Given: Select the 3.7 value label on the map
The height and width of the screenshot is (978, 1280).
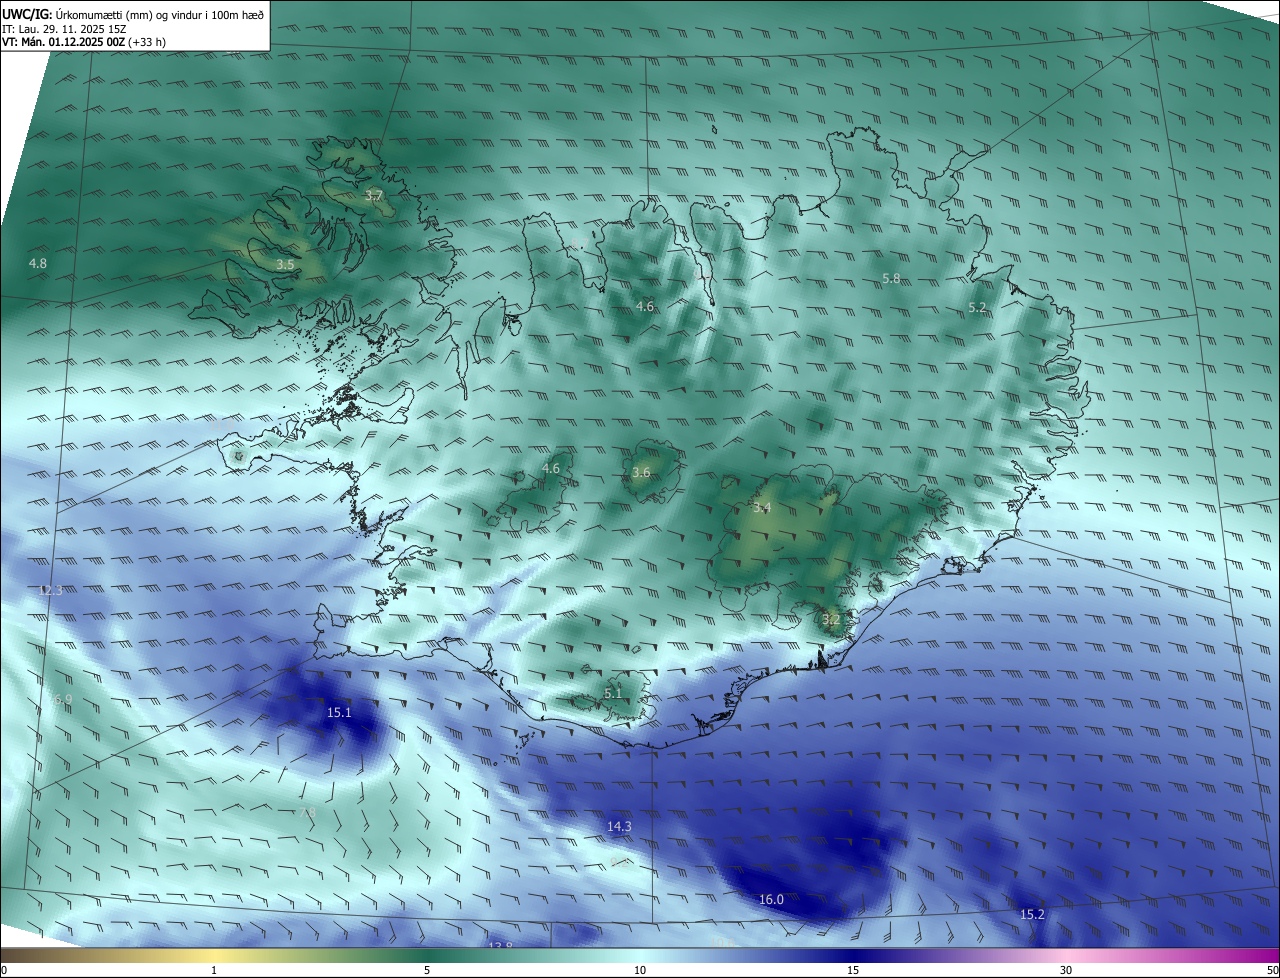Looking at the screenshot, I should pos(374,196).
